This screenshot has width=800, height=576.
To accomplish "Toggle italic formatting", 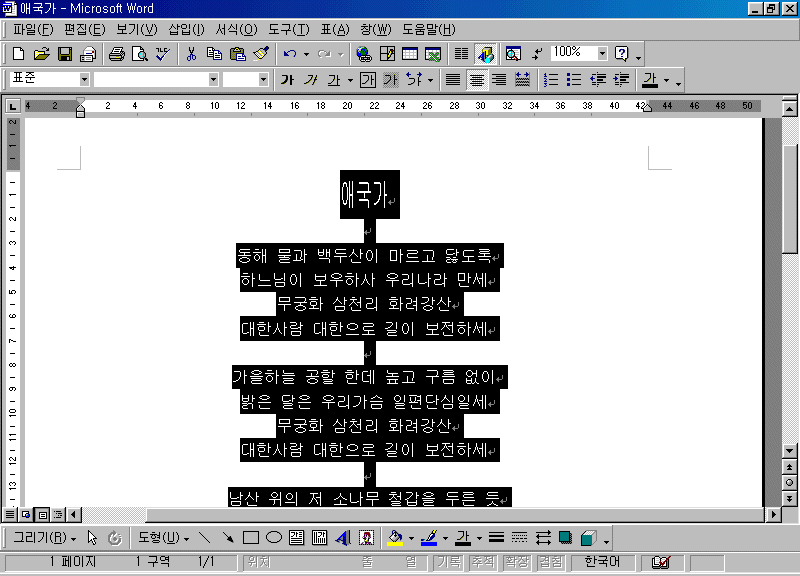I will point(311,80).
